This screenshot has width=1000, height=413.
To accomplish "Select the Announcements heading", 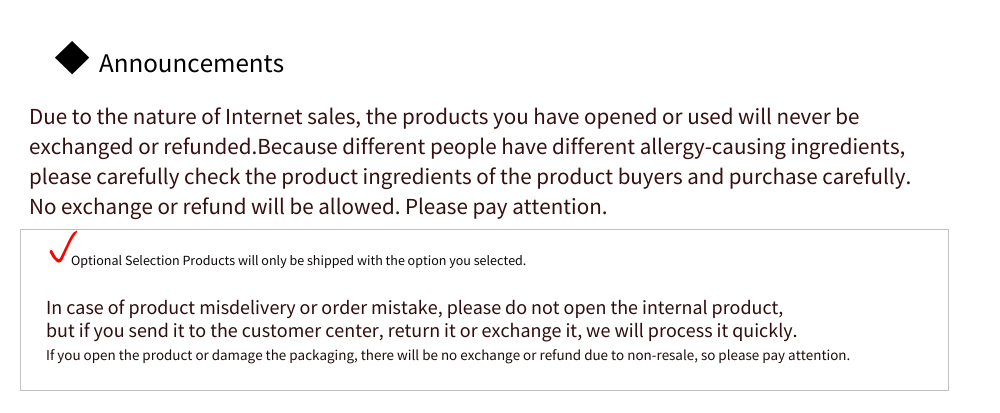I will [191, 63].
